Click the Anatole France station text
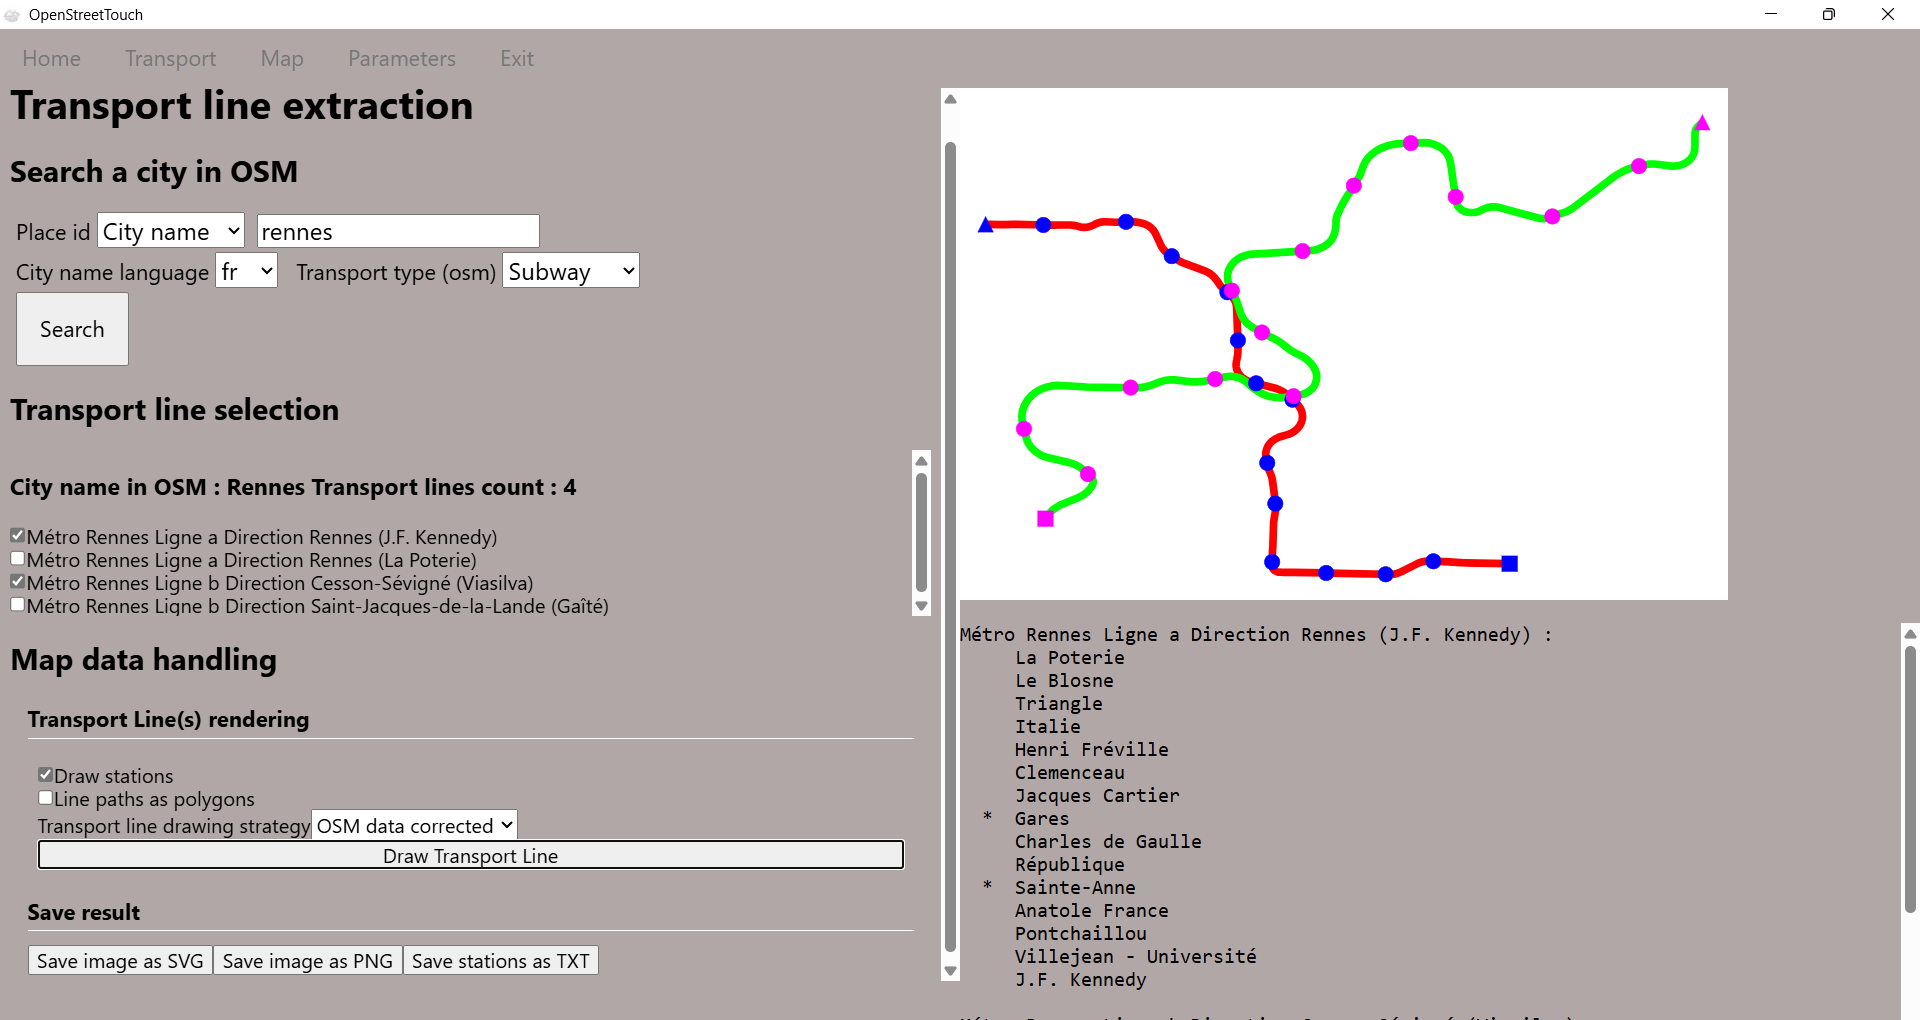The width and height of the screenshot is (1920, 1020). (x=1092, y=911)
